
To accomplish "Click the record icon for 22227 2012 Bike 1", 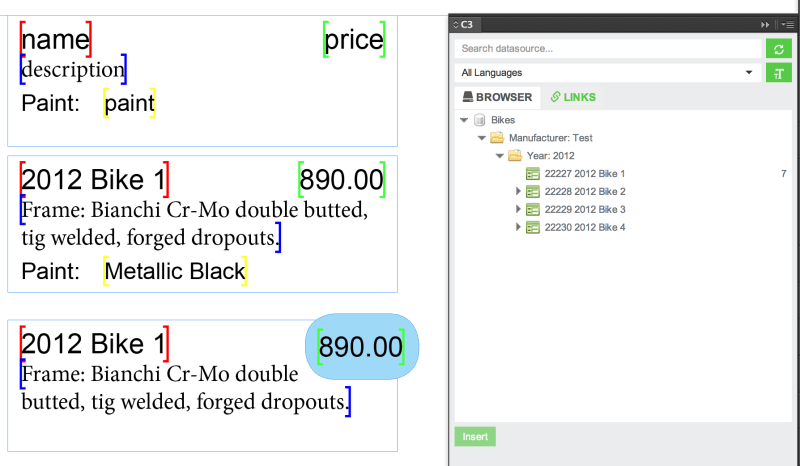I will point(533,174).
